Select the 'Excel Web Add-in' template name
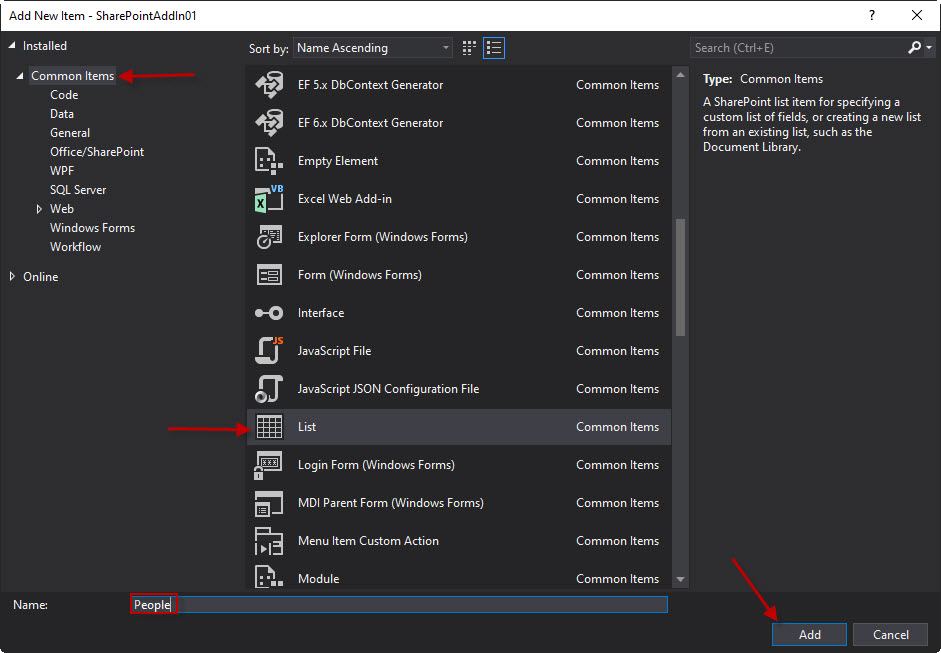The image size is (941, 653). click(x=344, y=199)
